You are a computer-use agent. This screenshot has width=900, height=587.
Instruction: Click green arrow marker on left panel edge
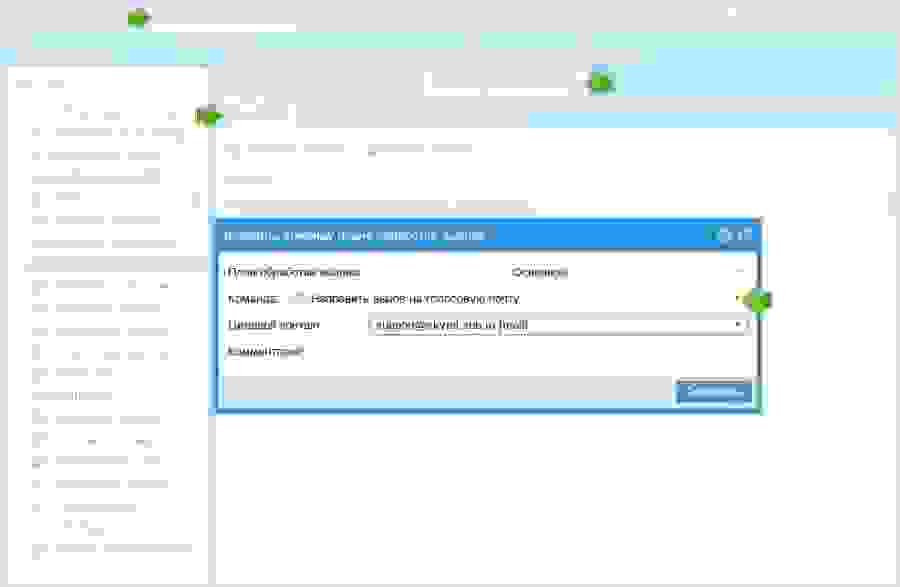pyautogui.click(x=208, y=117)
